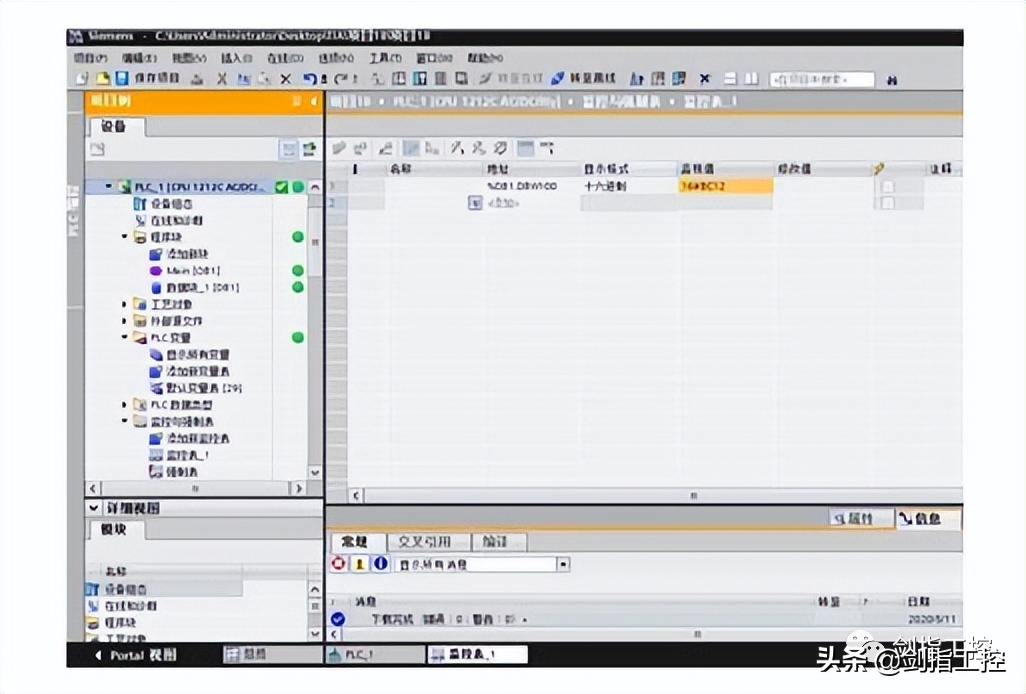Viewport: 1026px width, 694px height.
Task: Open the message filter dropdown arrow
Action: click(563, 564)
